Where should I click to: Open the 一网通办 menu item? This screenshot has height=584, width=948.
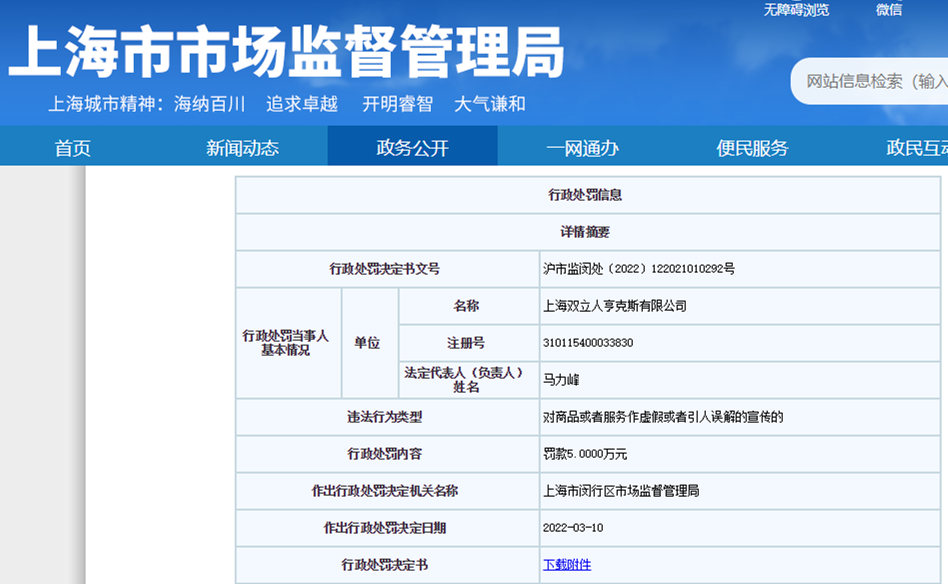coord(582,148)
